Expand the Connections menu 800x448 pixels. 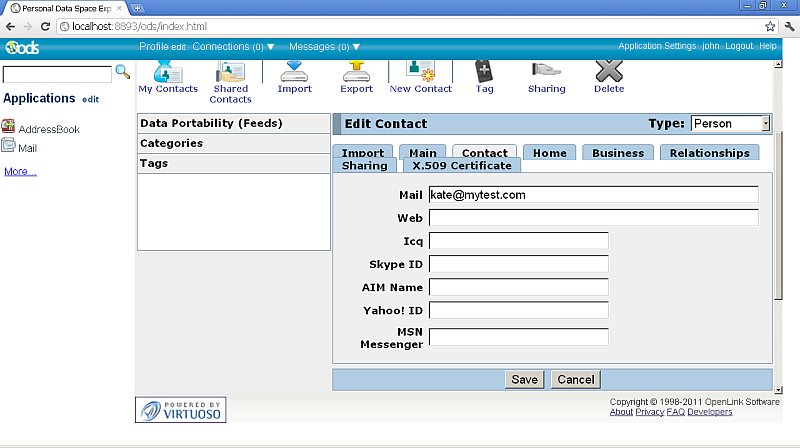(233, 47)
